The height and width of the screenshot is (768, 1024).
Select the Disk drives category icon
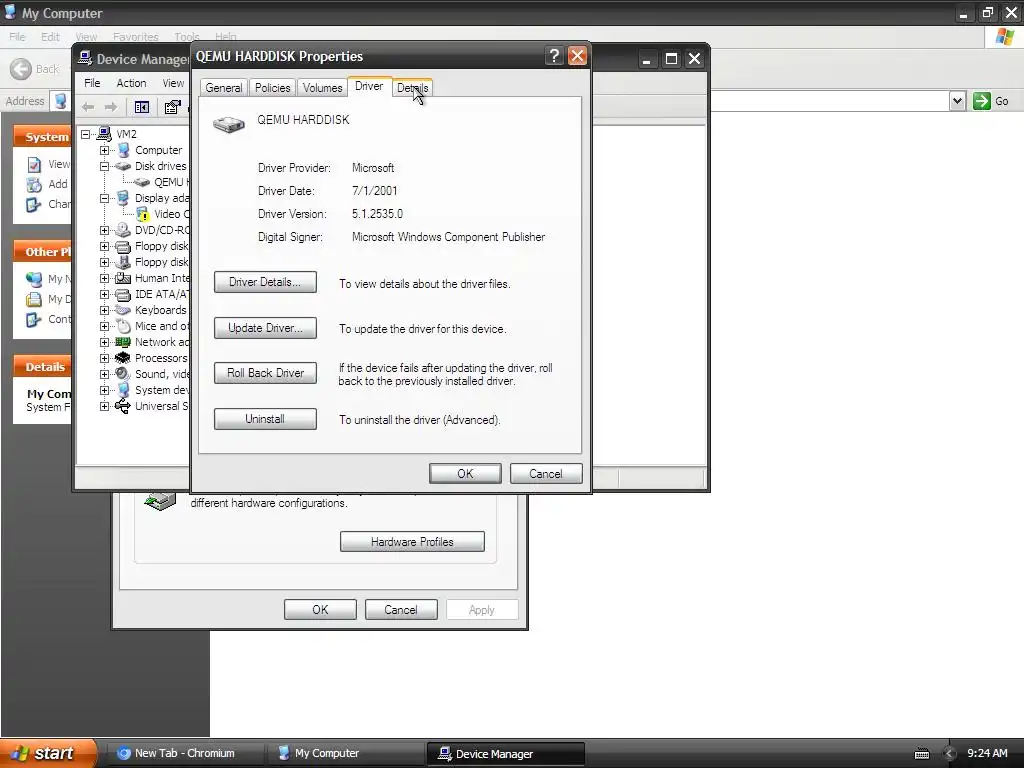[123, 167]
